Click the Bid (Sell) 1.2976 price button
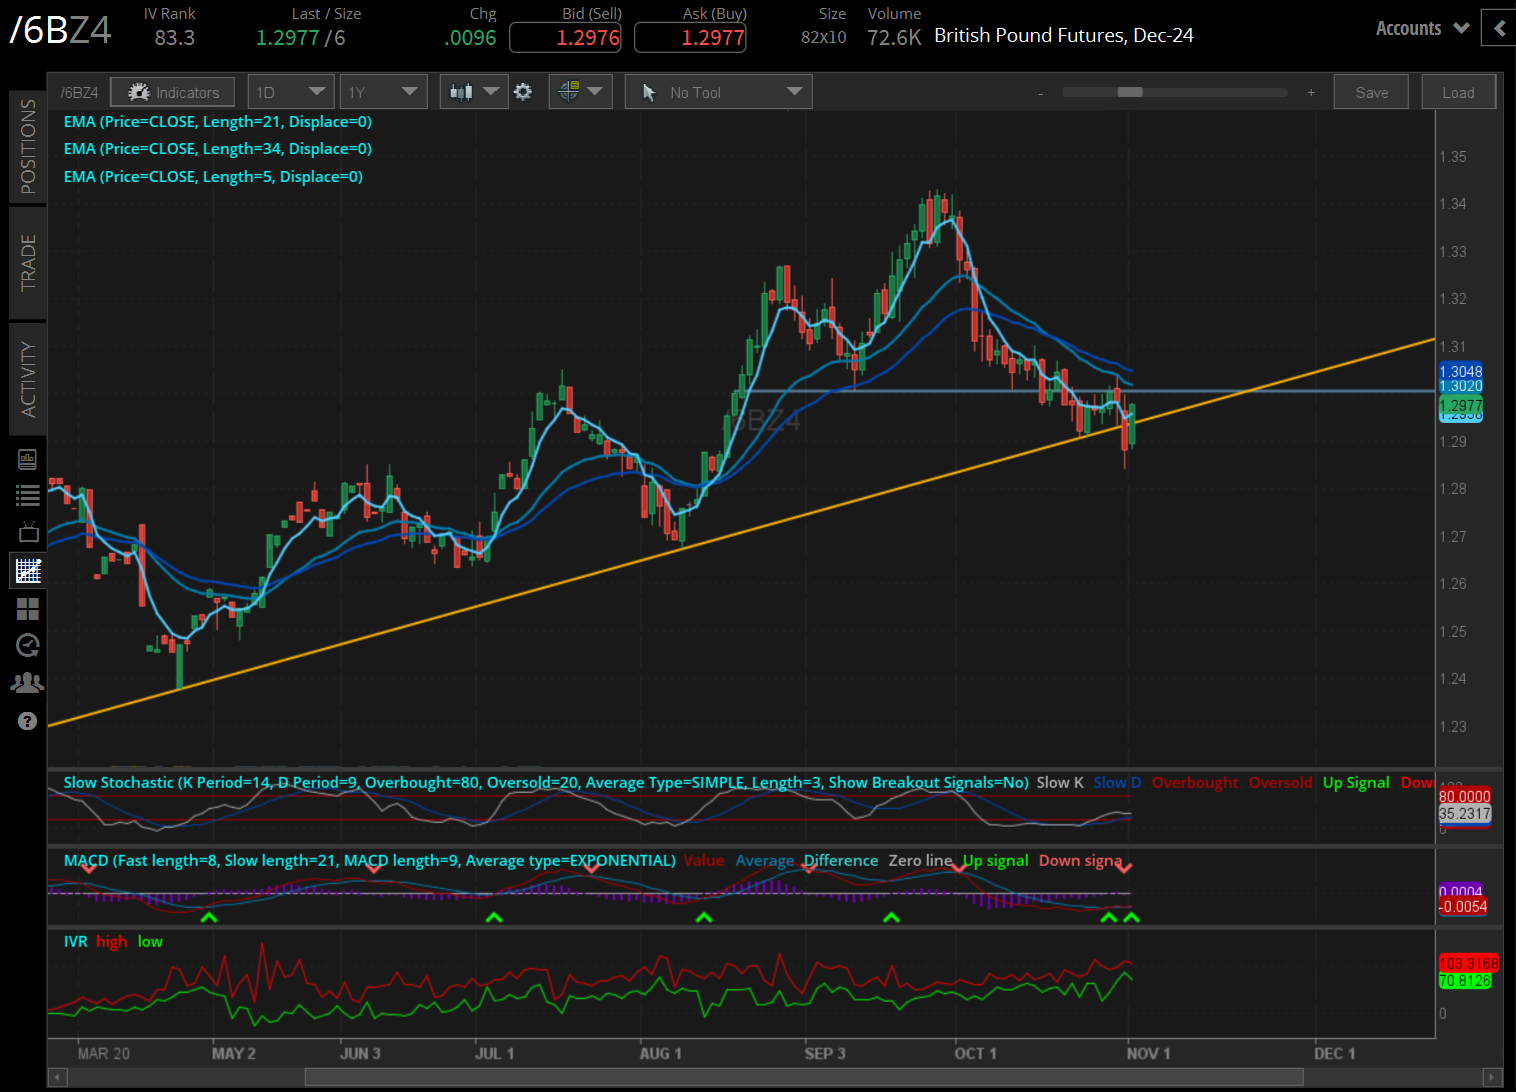Screen dimensions: 1516x1092 click(565, 38)
